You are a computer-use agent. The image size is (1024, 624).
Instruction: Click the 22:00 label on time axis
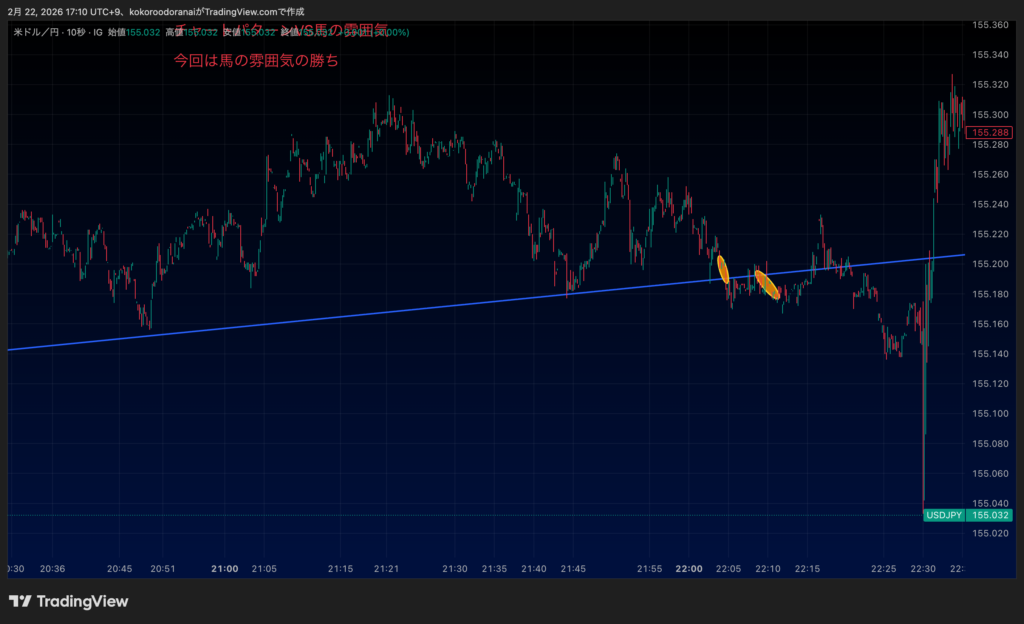tap(688, 568)
